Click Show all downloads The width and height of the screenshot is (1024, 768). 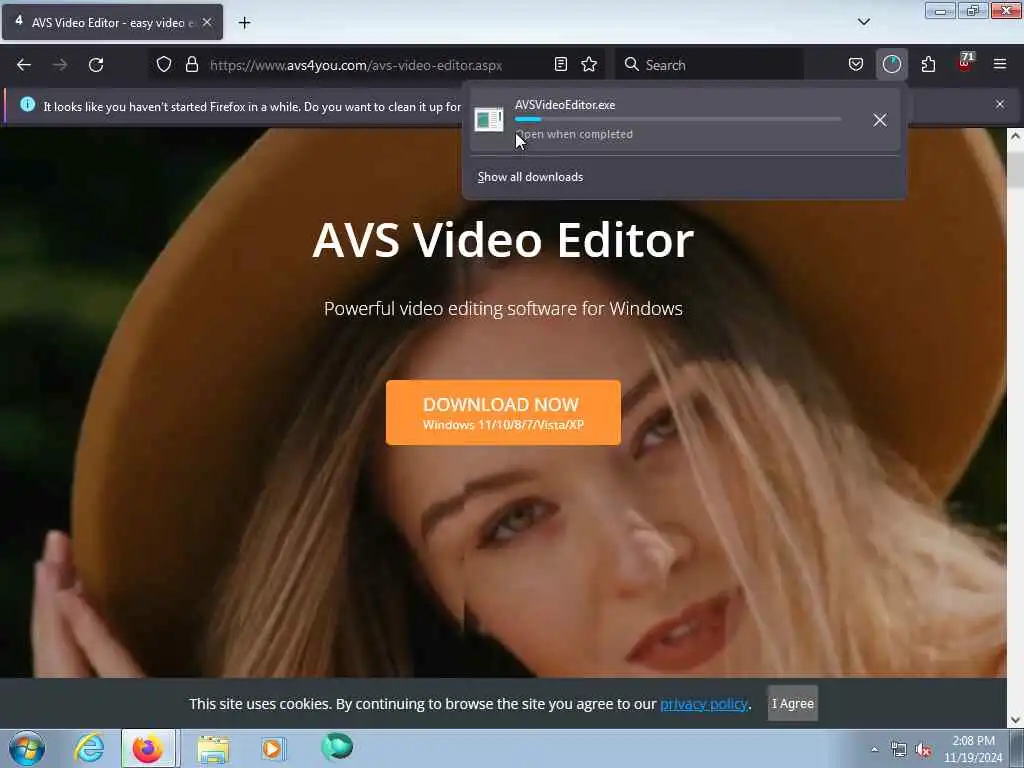click(x=530, y=177)
